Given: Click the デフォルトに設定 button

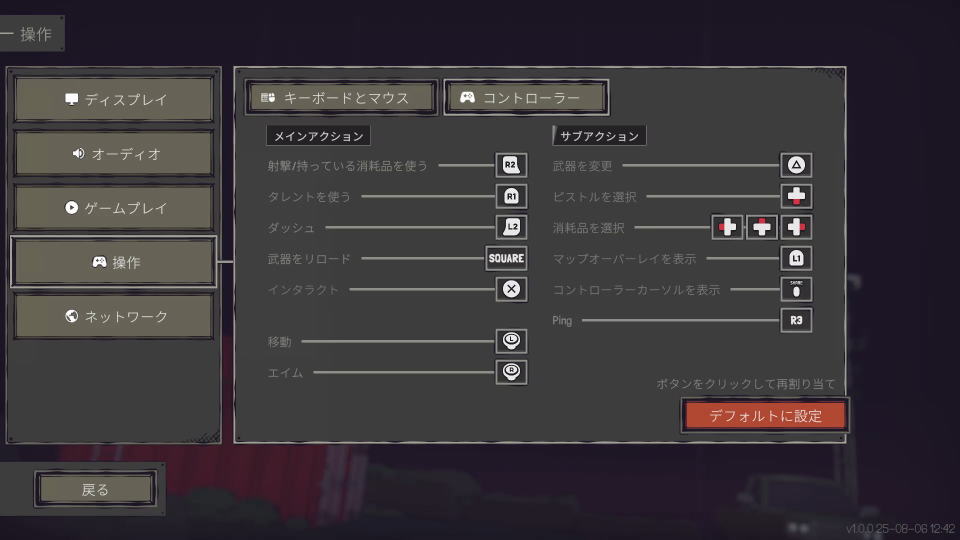Looking at the screenshot, I should coord(765,416).
